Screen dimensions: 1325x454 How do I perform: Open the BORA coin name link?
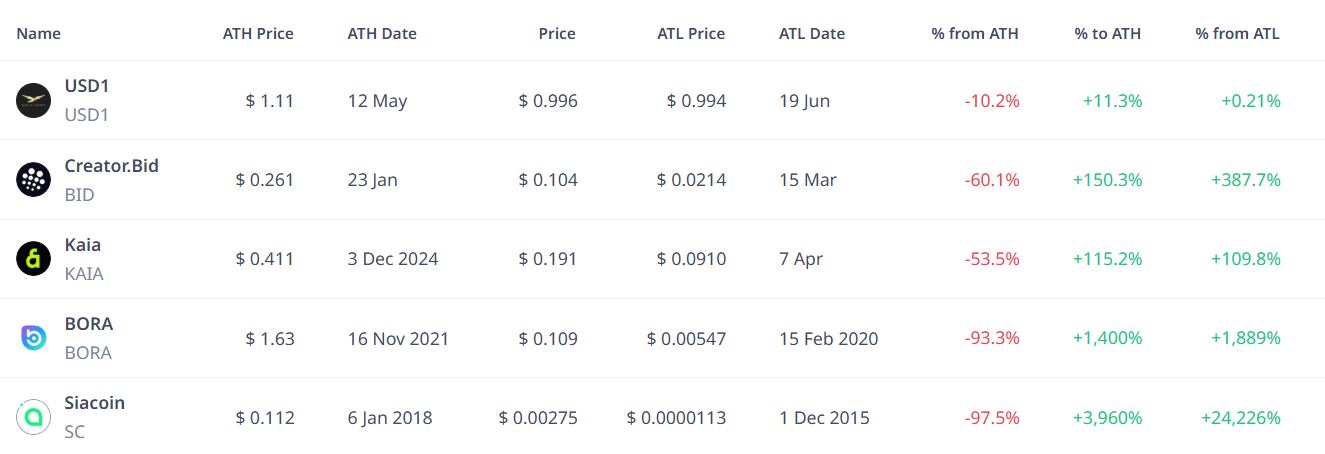click(x=89, y=324)
